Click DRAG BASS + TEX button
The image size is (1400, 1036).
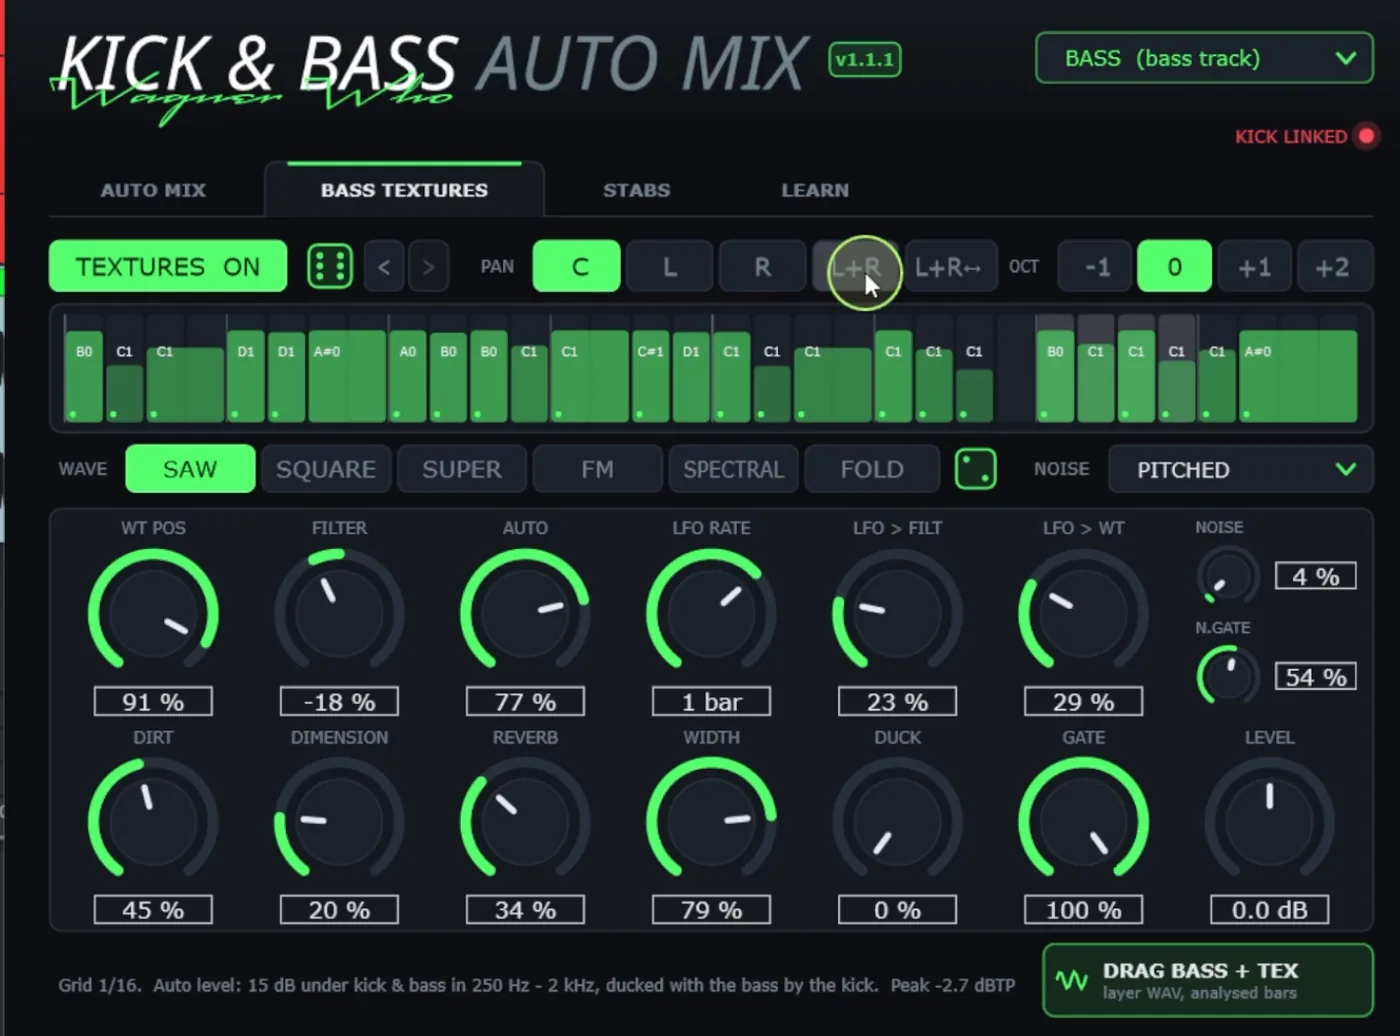(1207, 980)
